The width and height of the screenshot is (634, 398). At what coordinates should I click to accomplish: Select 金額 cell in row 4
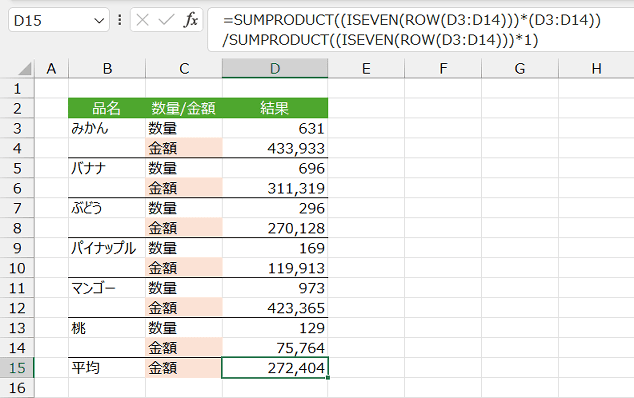(x=184, y=148)
